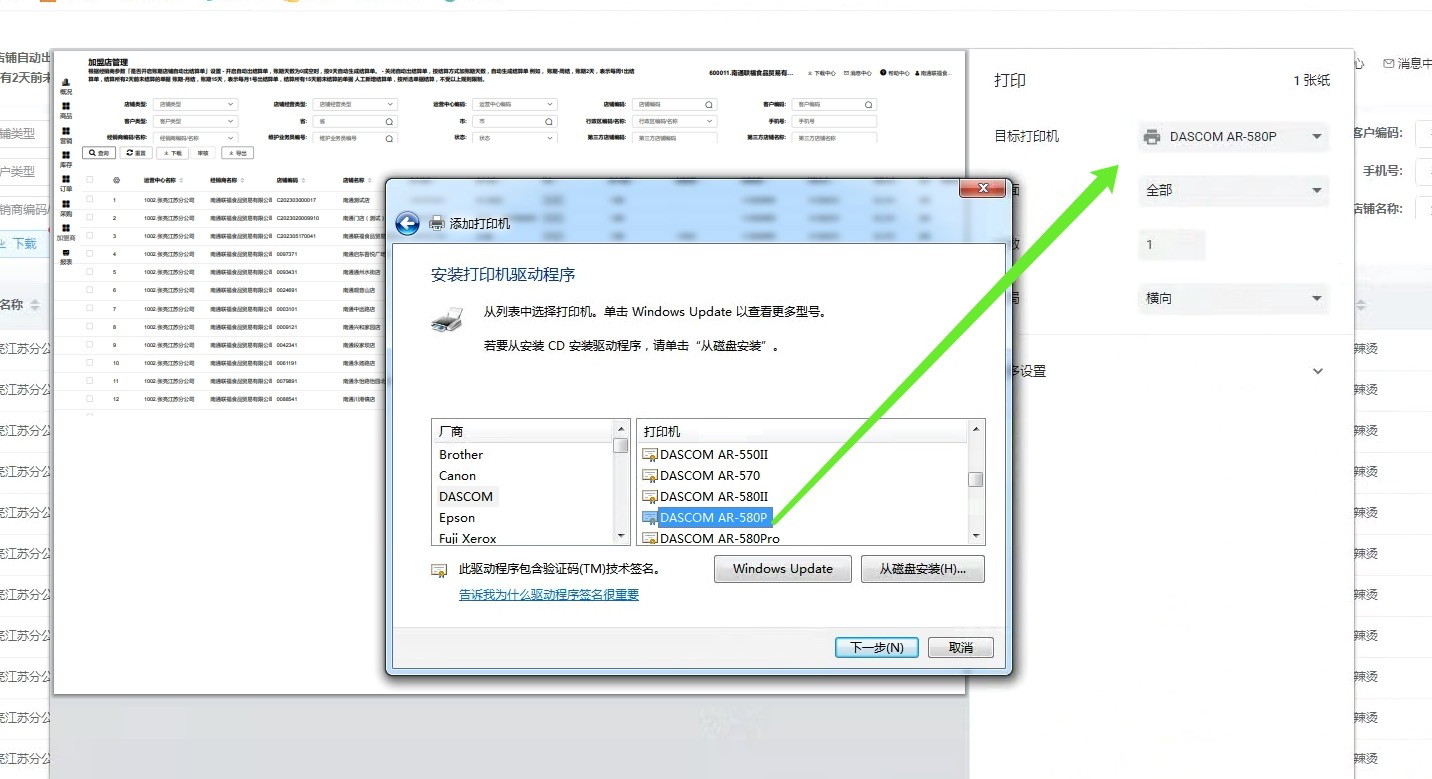1432x779 pixels.
Task: Open the 全部 pages dropdown in print panel
Action: pos(1233,190)
